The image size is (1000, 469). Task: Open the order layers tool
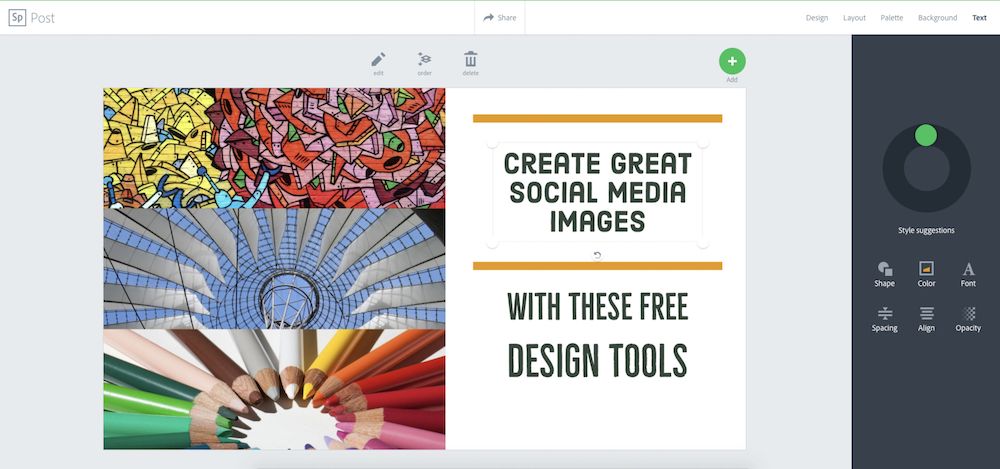pyautogui.click(x=424, y=60)
